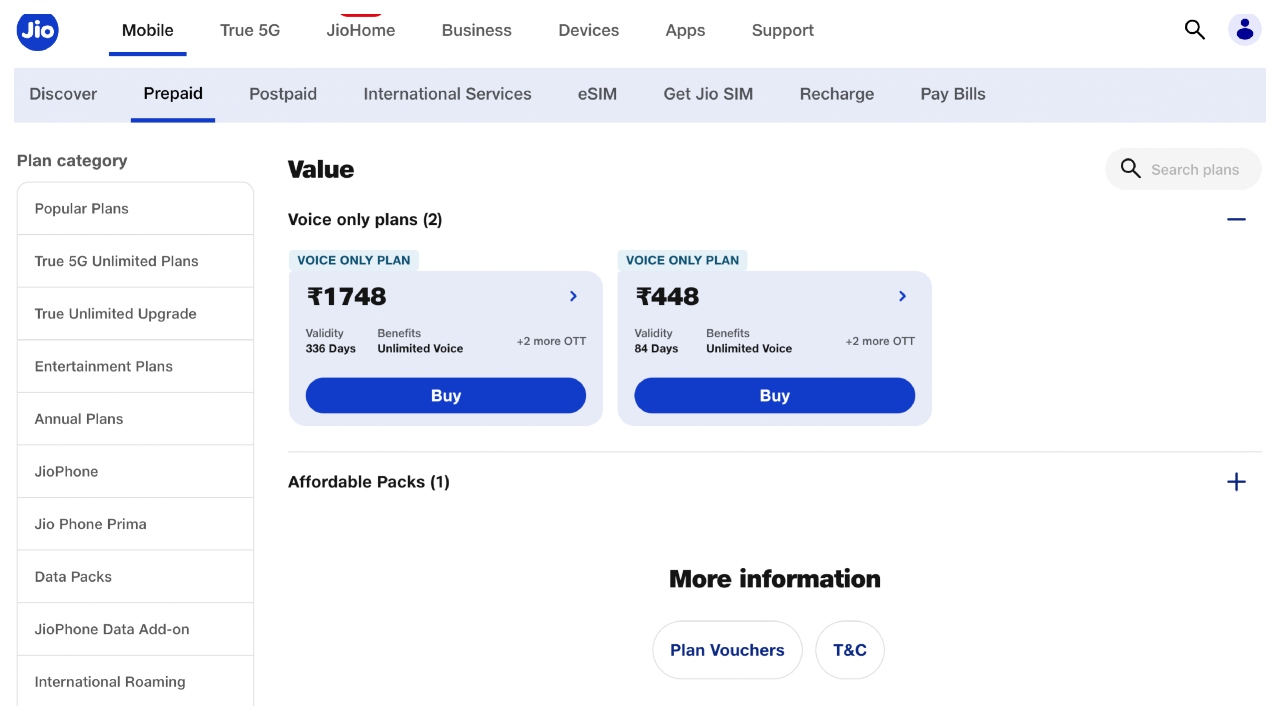Open the Plan Vouchers link
Image resolution: width=1280 pixels, height=720 pixels.
pos(727,650)
